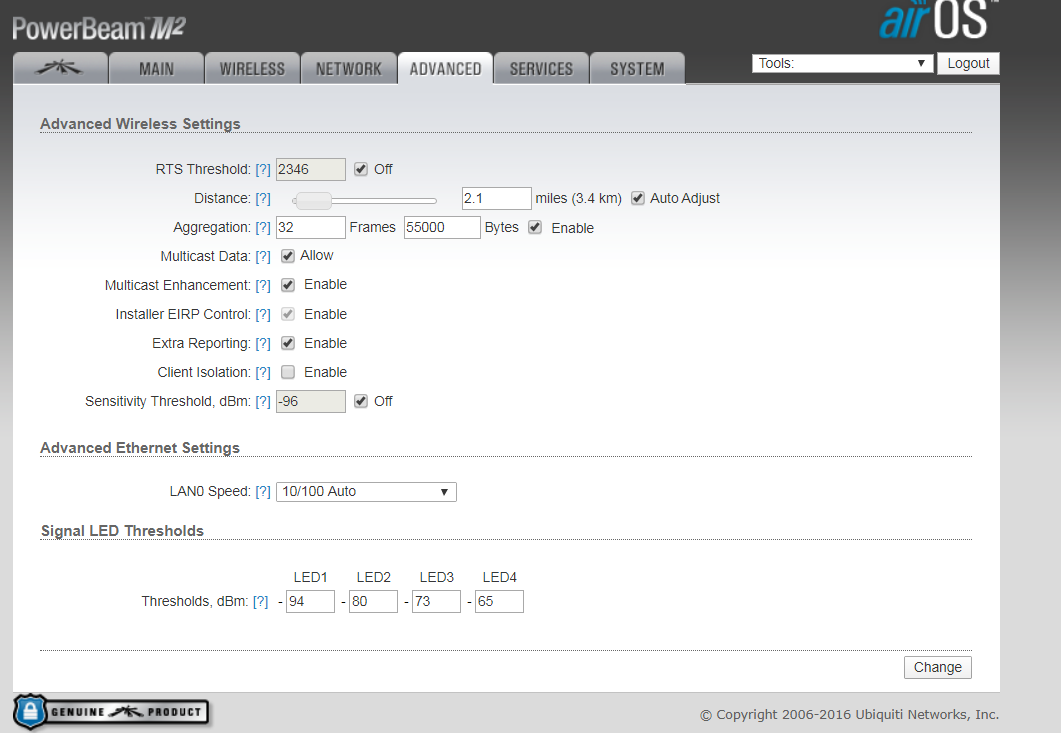Open help for Aggregation
Image resolution: width=1061 pixels, height=733 pixels.
[263, 228]
